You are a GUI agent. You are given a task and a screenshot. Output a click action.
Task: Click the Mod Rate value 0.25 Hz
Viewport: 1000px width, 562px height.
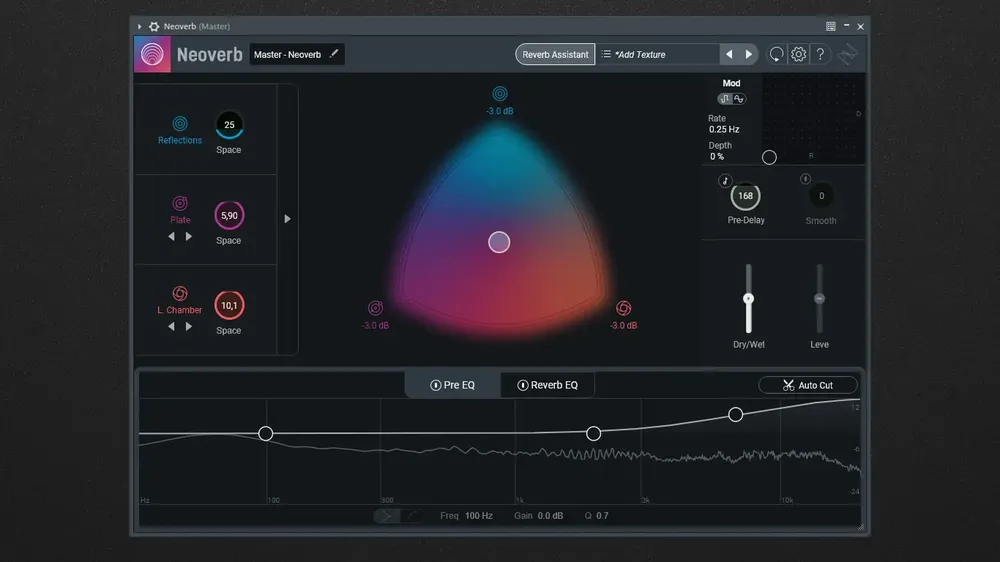[x=724, y=129]
